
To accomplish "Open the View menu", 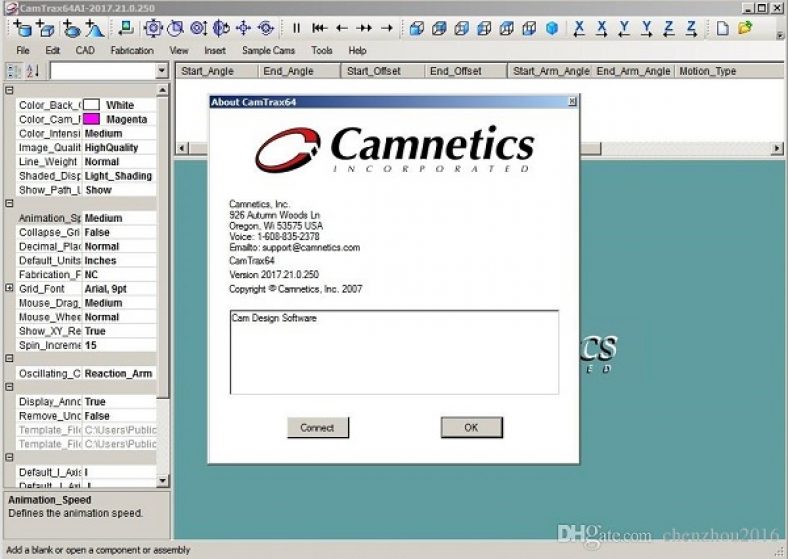I will pos(179,50).
